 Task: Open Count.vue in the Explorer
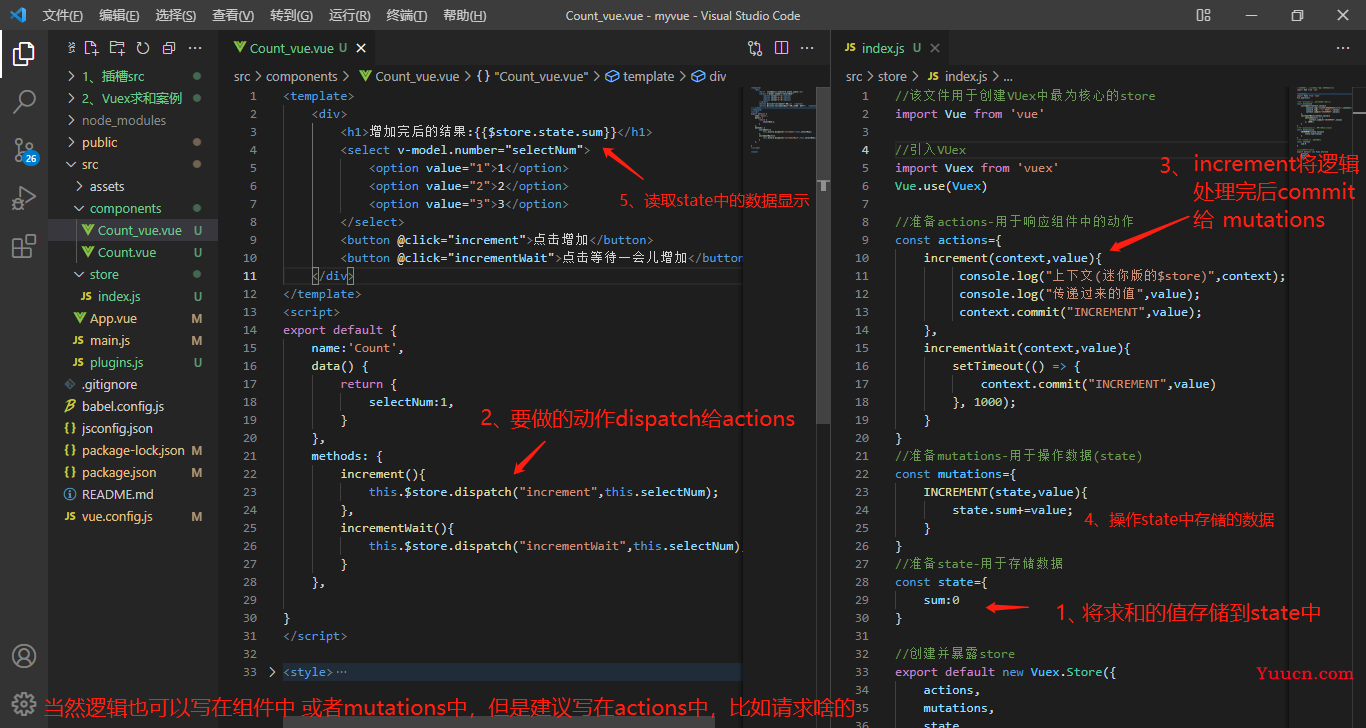133,252
